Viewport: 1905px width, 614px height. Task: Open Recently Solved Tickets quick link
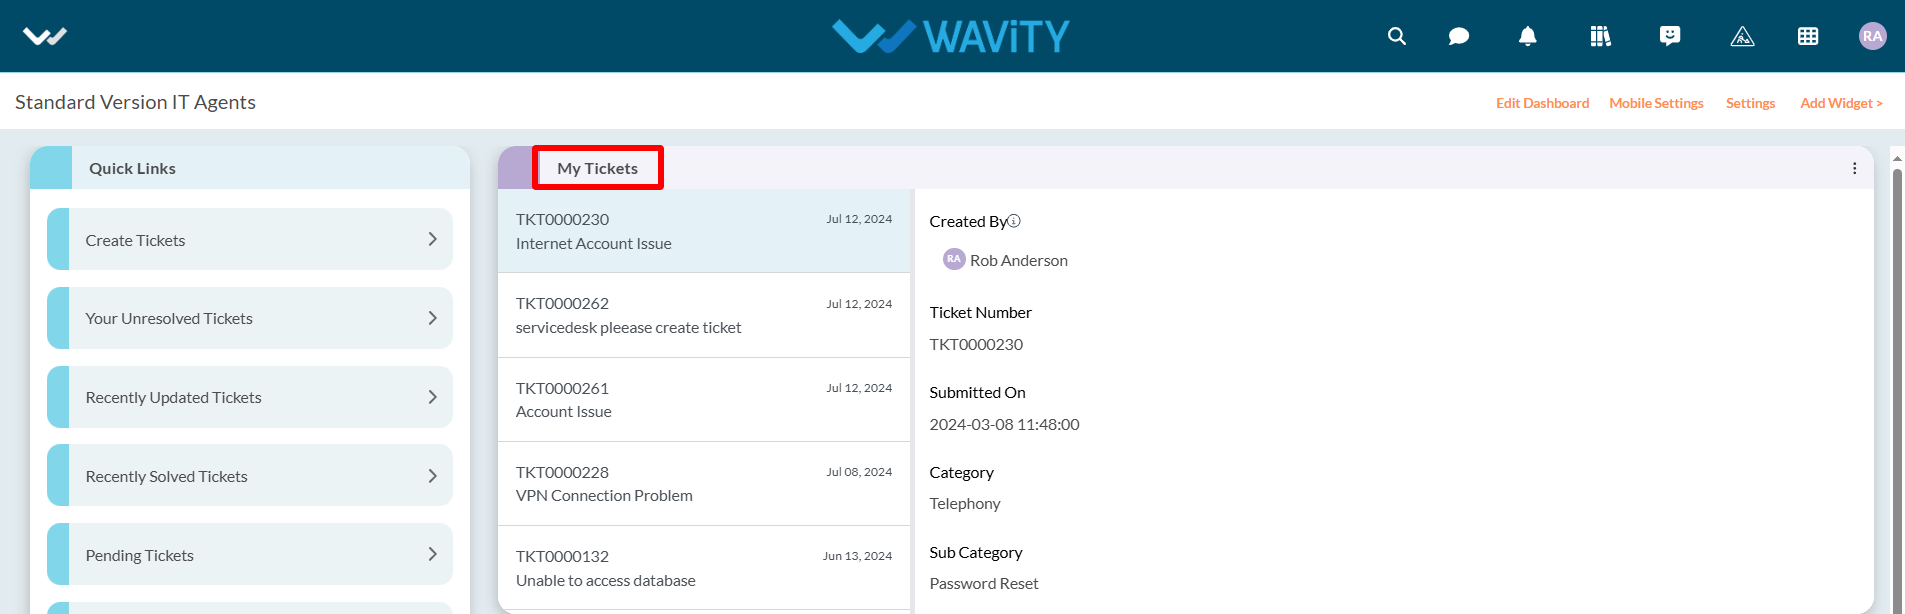[250, 476]
